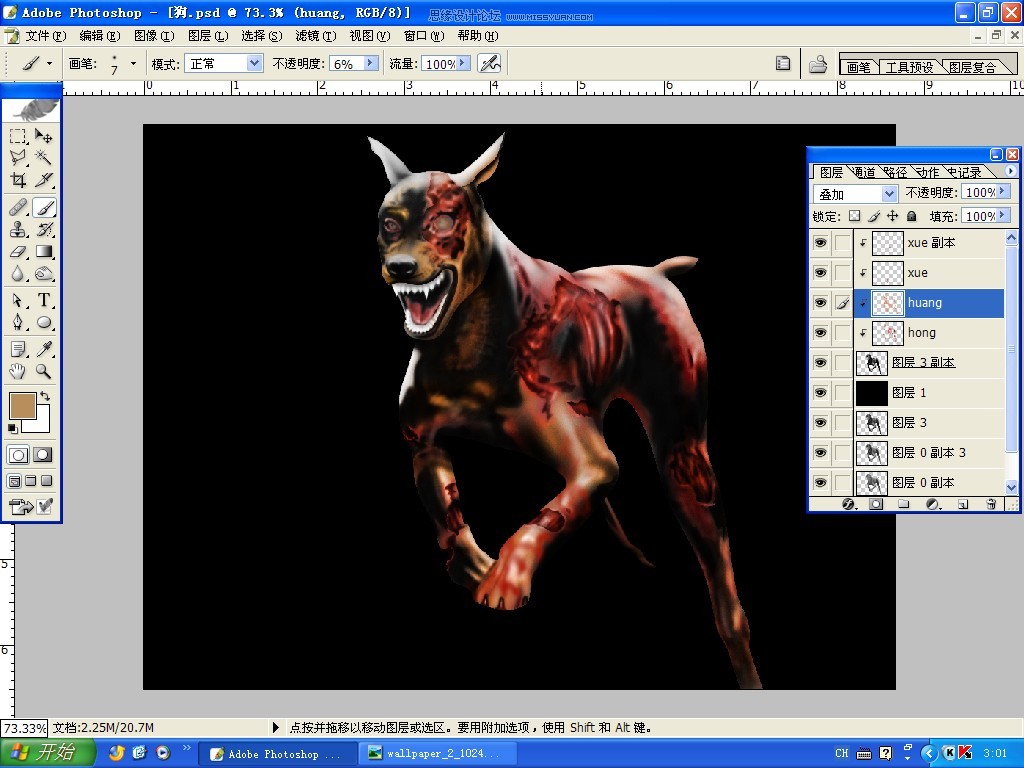Screen dimensions: 1024x768
Task: Select the Hand tool
Action: pos(18,372)
